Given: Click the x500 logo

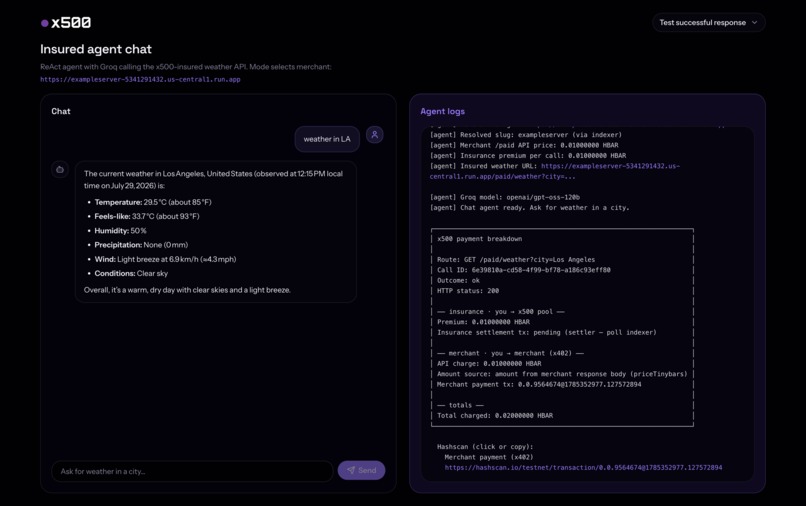Looking at the screenshot, I should [x=66, y=23].
